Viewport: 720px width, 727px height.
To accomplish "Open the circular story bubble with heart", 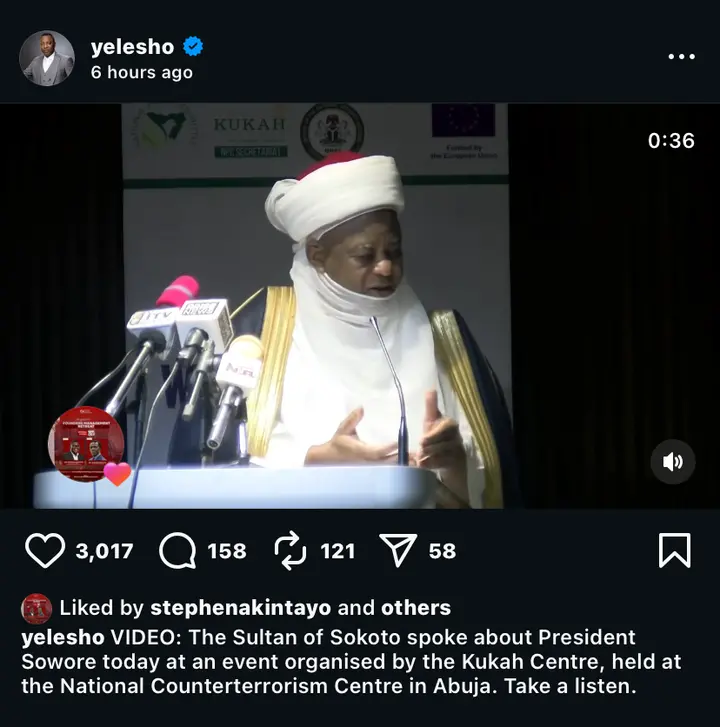I will [x=86, y=444].
